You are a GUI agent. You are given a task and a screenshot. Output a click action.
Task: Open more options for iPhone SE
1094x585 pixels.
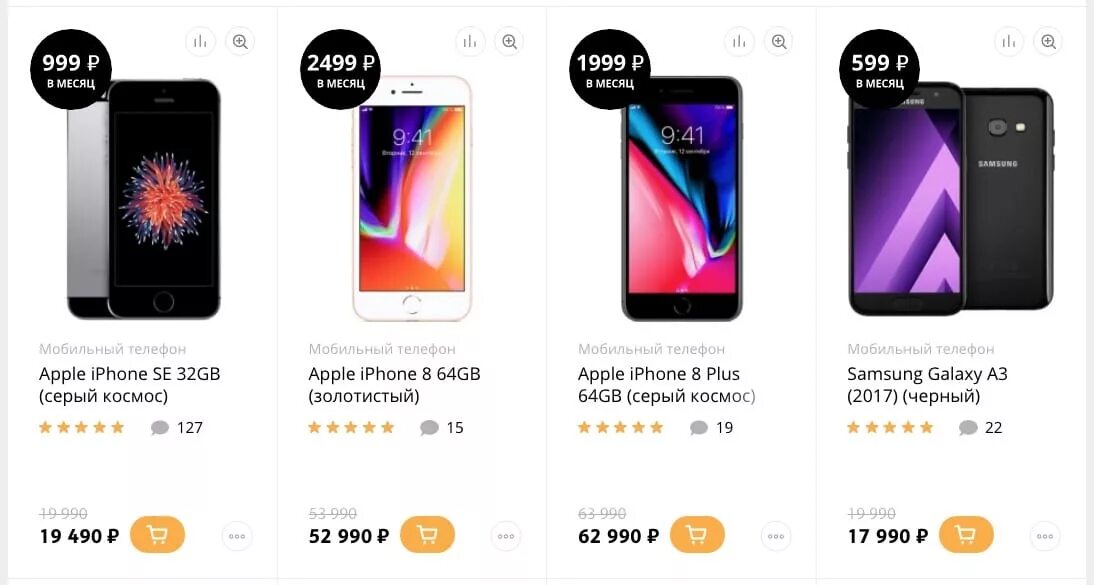pos(237,536)
